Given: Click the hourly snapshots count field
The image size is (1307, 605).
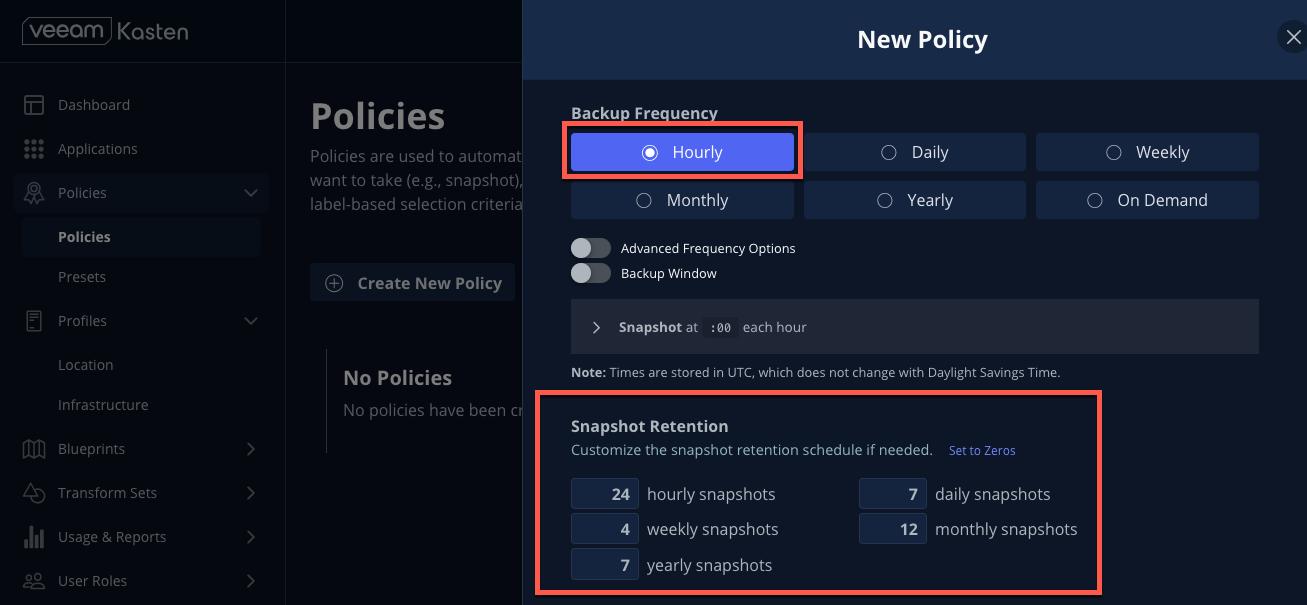Looking at the screenshot, I should click(605, 494).
